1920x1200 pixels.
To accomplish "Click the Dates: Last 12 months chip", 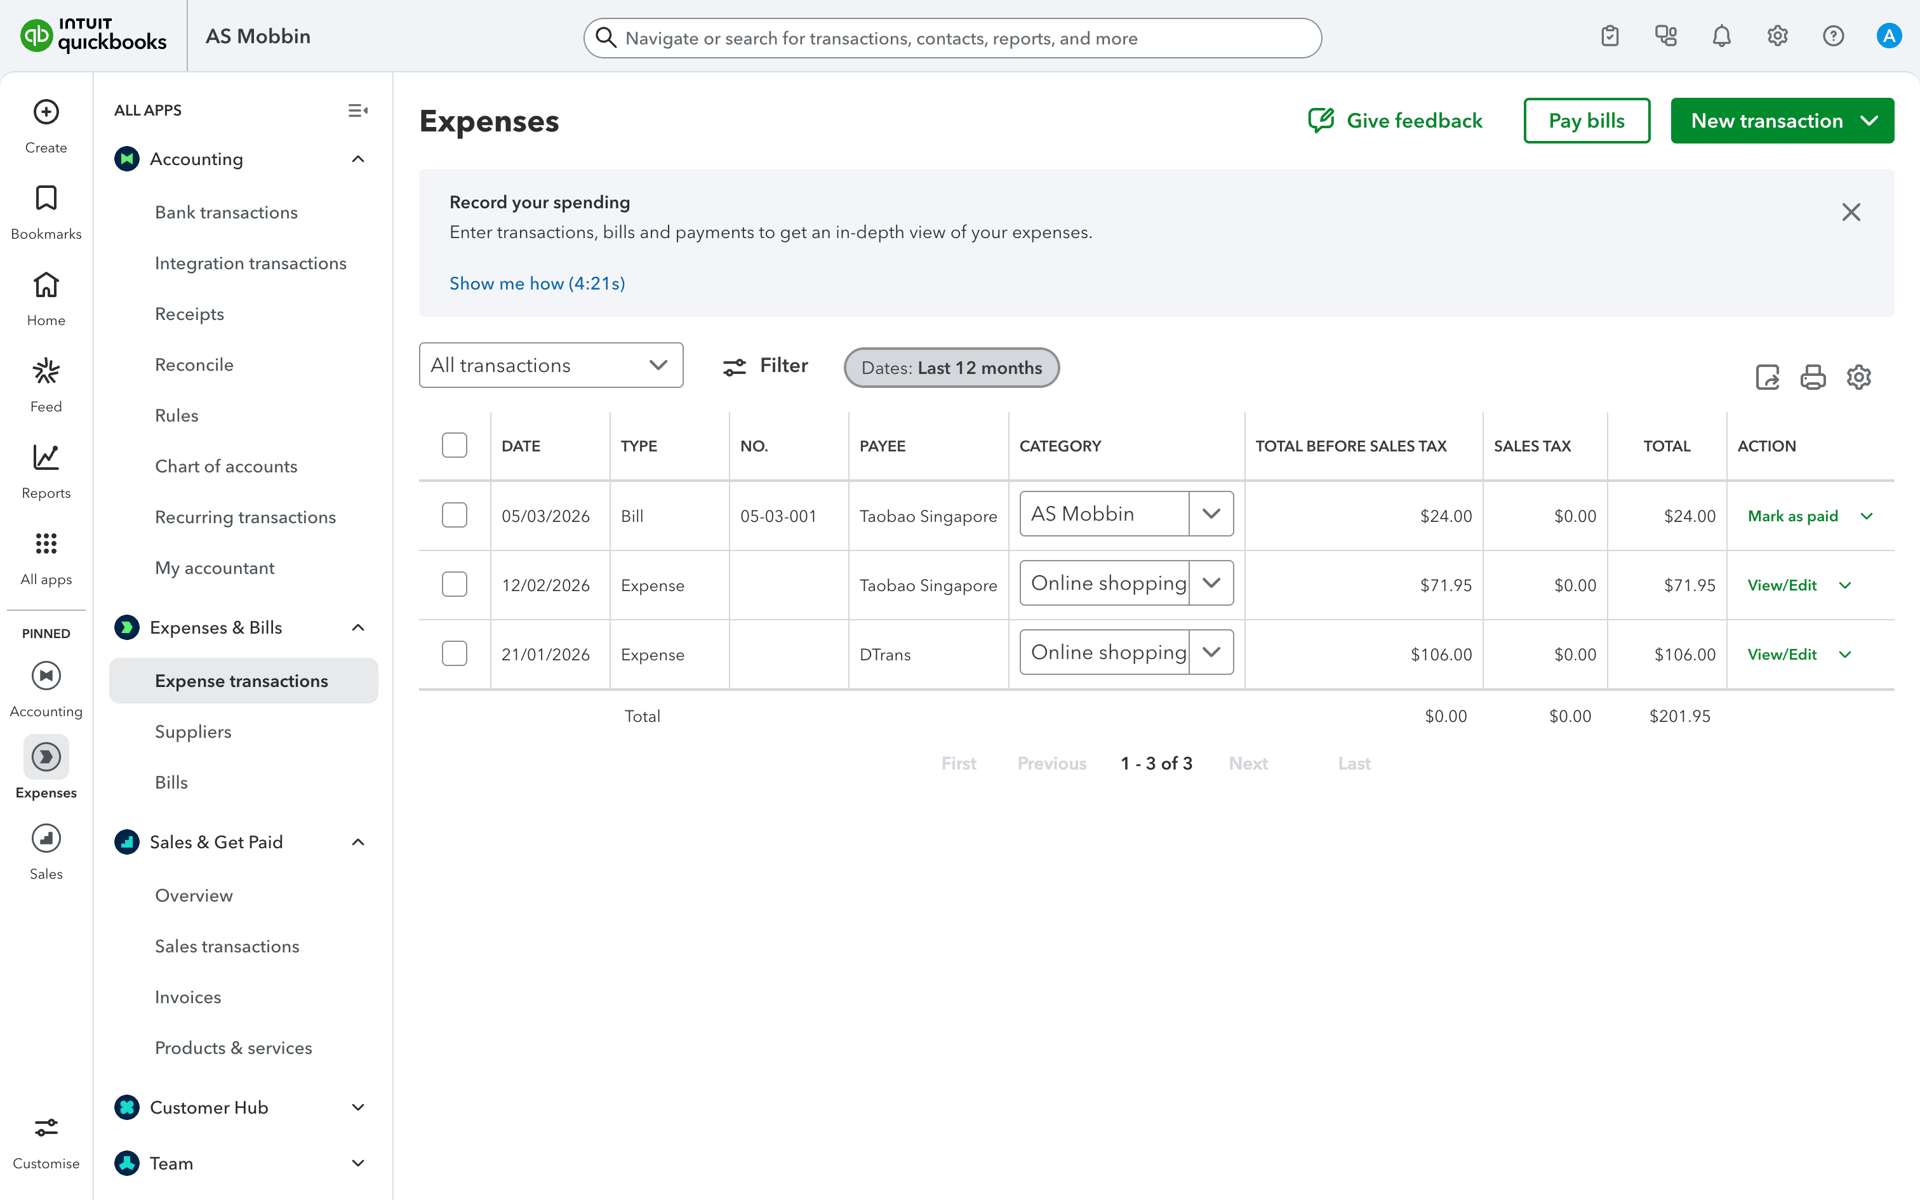I will tap(951, 368).
